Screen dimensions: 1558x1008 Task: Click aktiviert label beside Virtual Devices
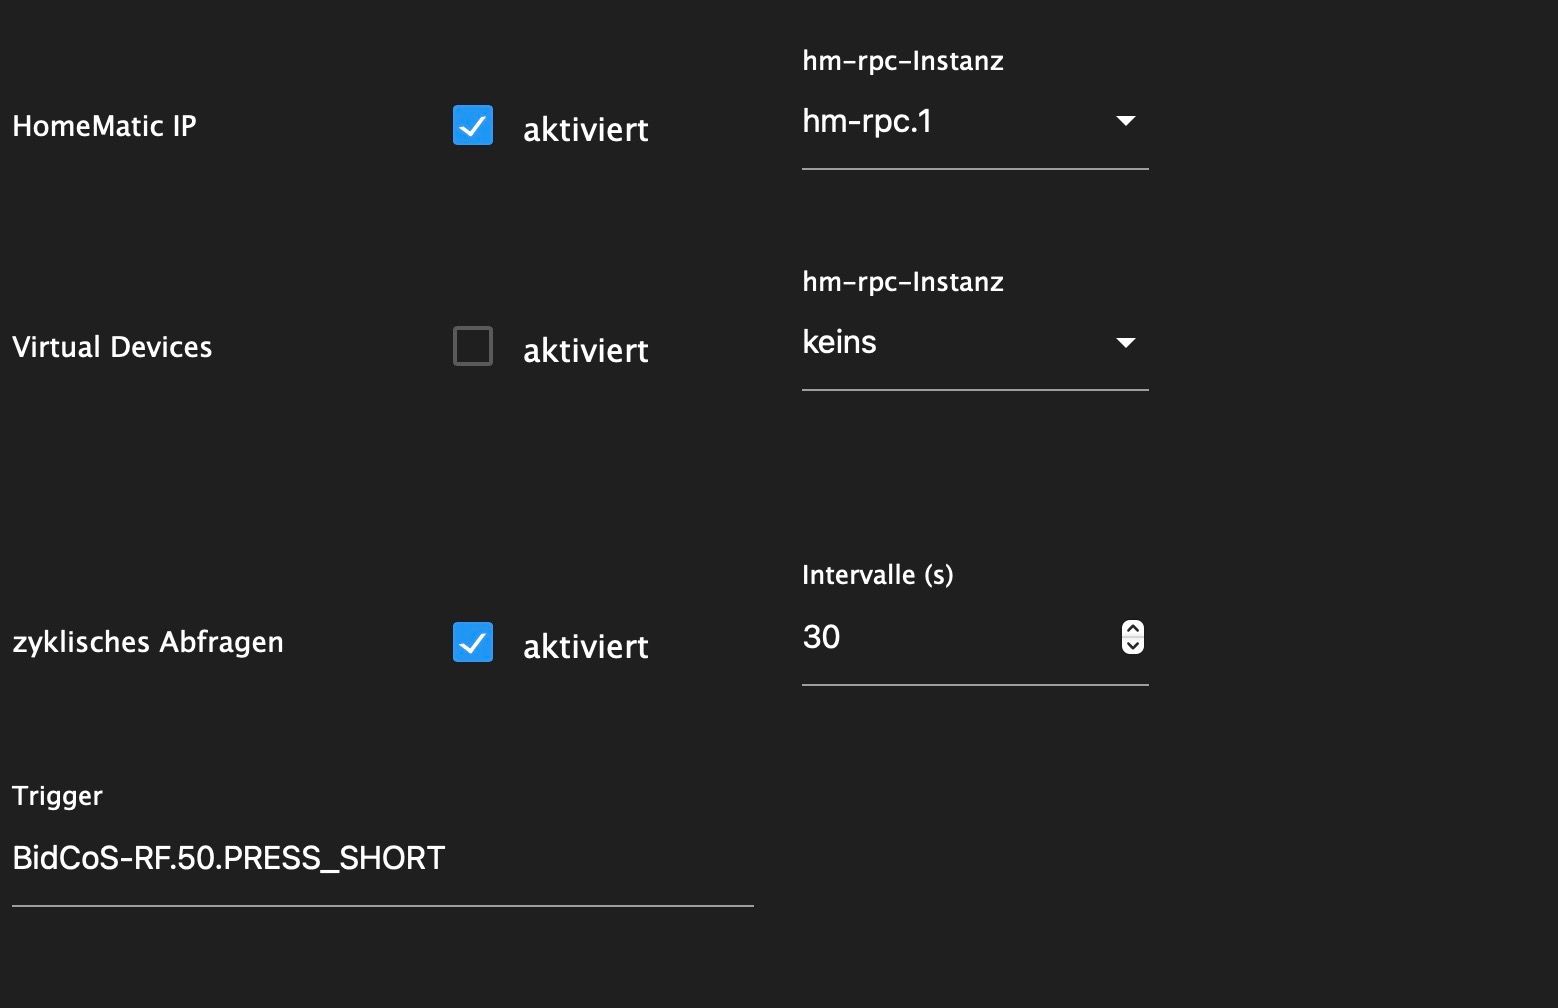tap(586, 351)
